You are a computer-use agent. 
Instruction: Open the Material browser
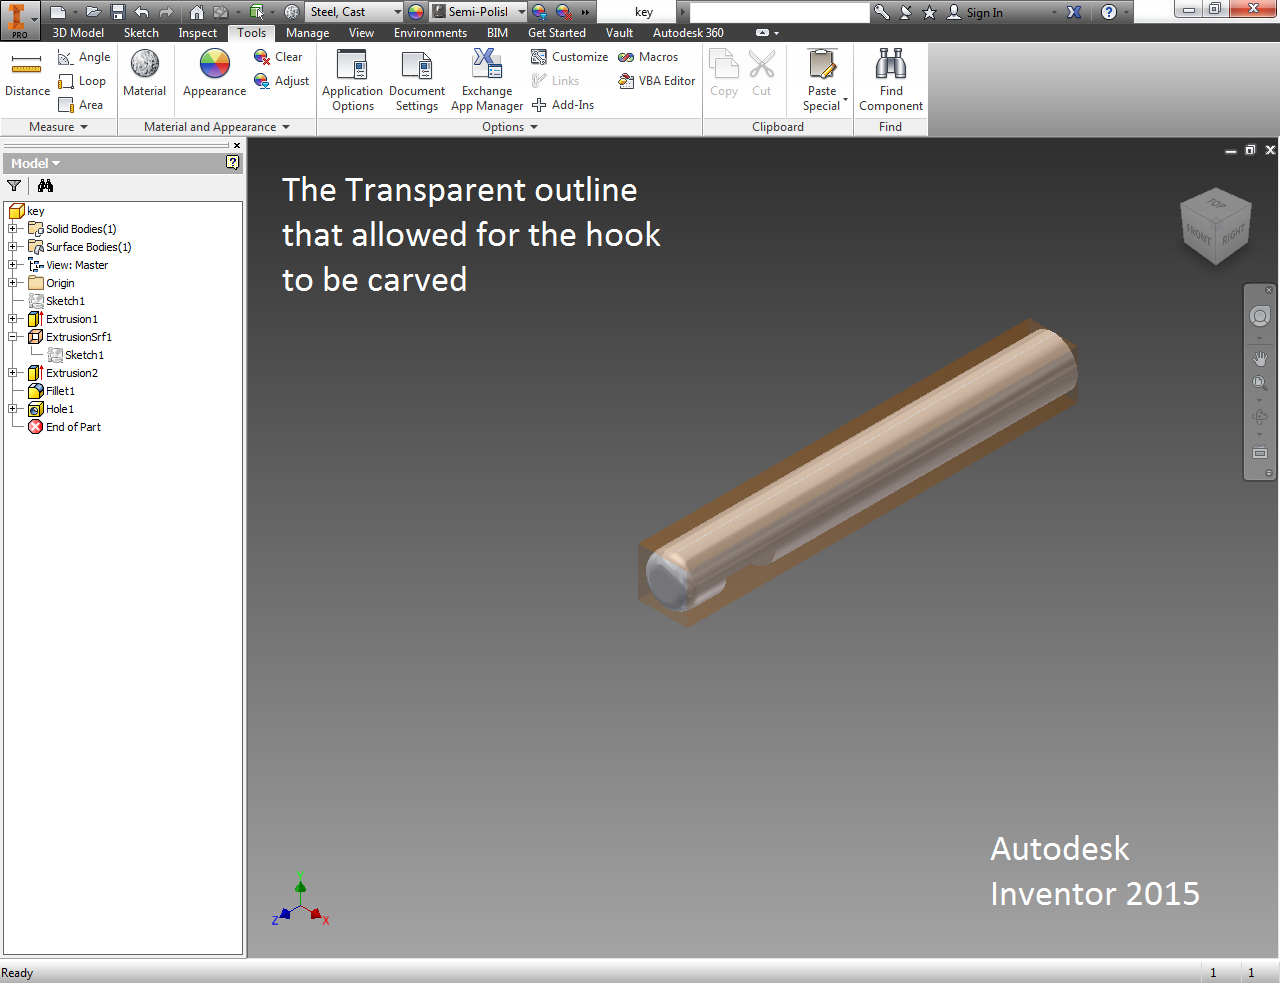pyautogui.click(x=145, y=74)
